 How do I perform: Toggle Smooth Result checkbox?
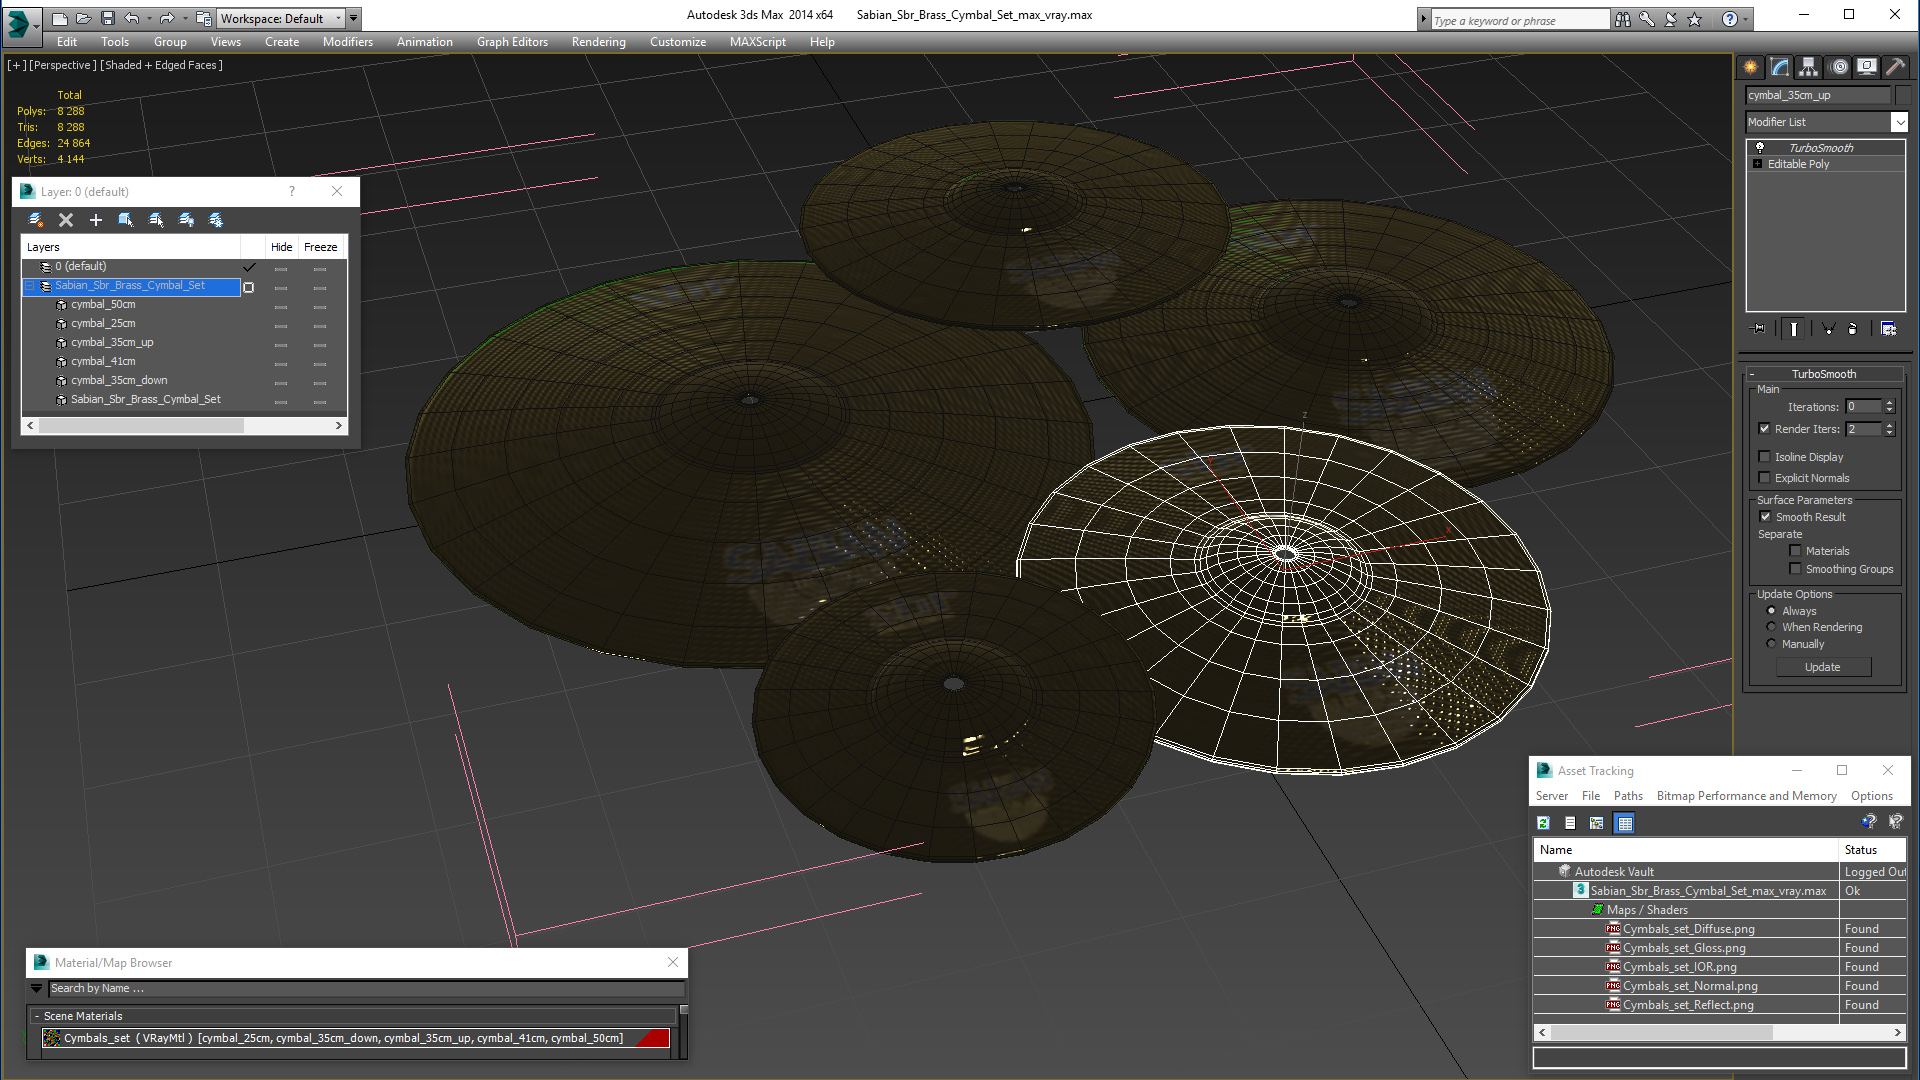point(1765,517)
